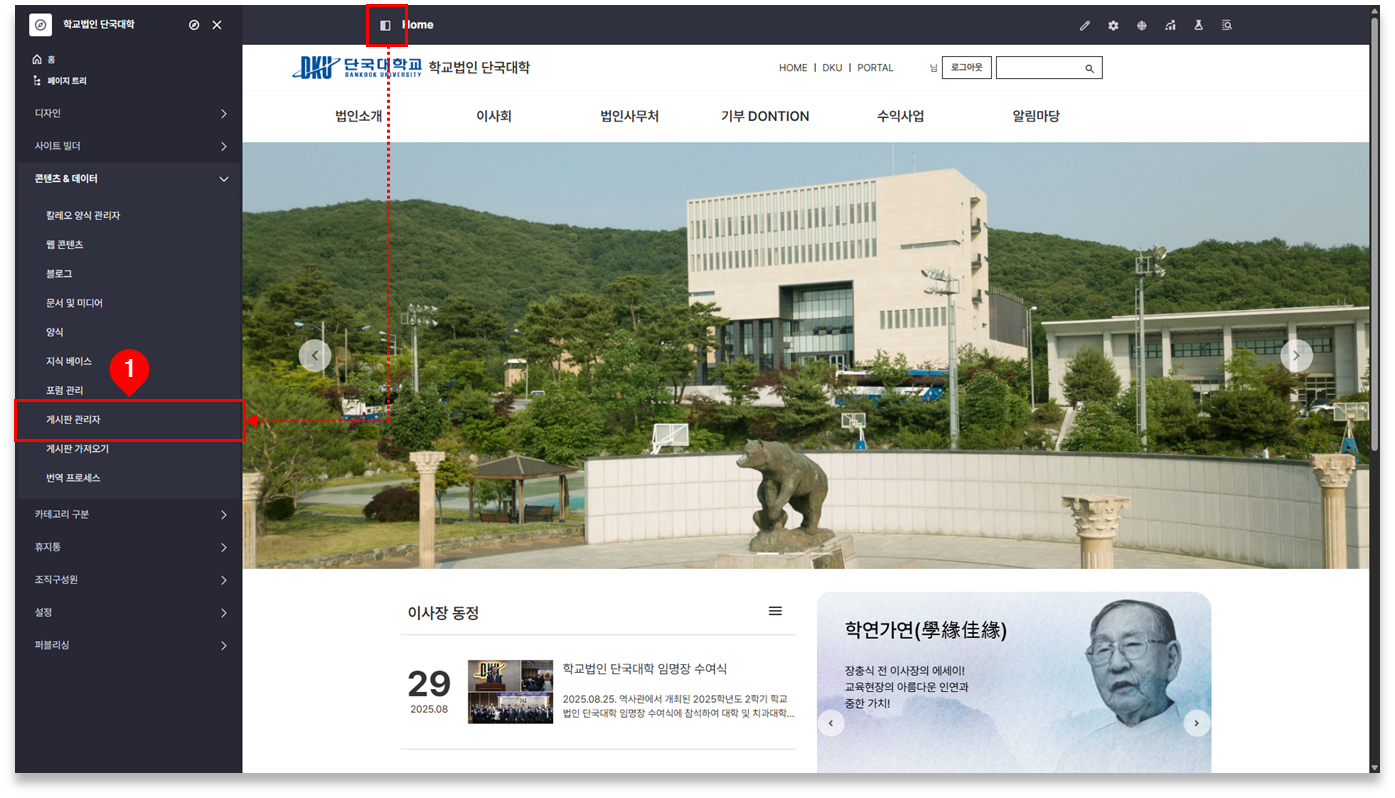
Task: Click the page audit magnifier icon
Action: [1227, 25]
